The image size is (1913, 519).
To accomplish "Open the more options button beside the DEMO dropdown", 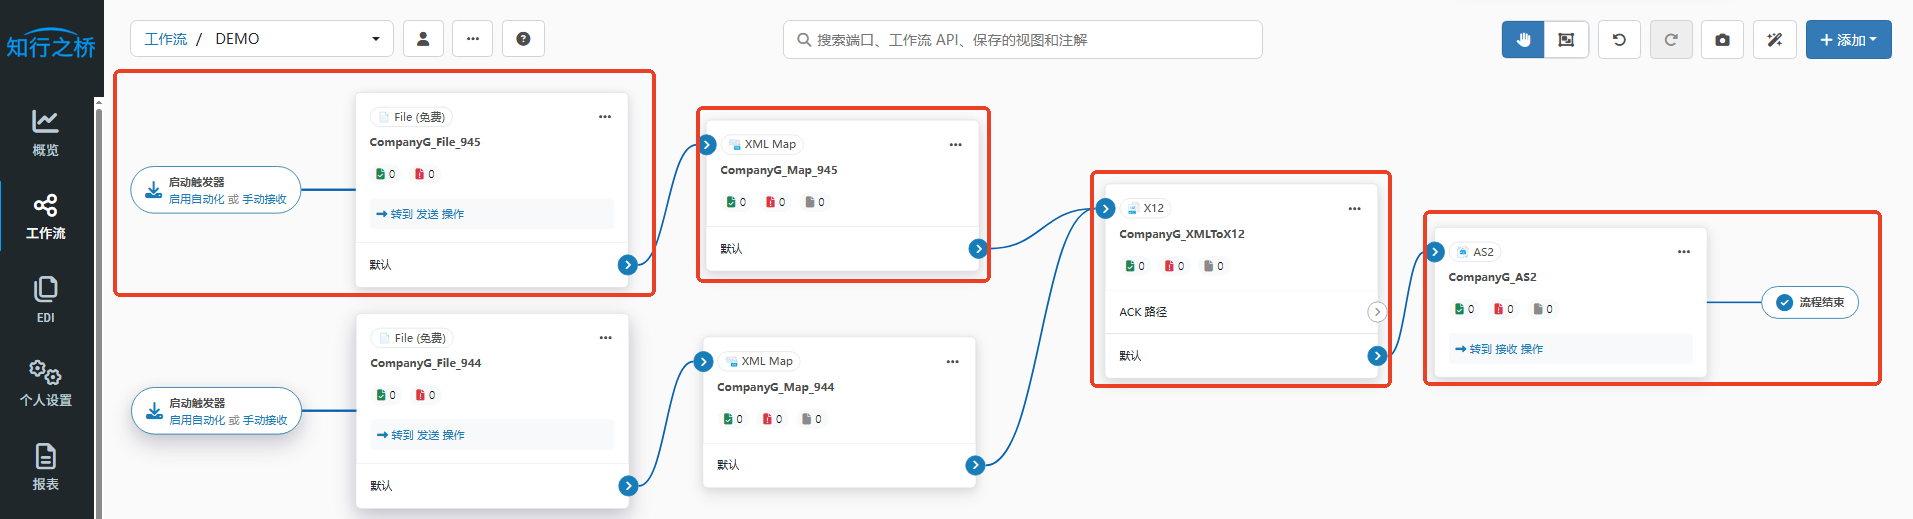I will tap(472, 39).
